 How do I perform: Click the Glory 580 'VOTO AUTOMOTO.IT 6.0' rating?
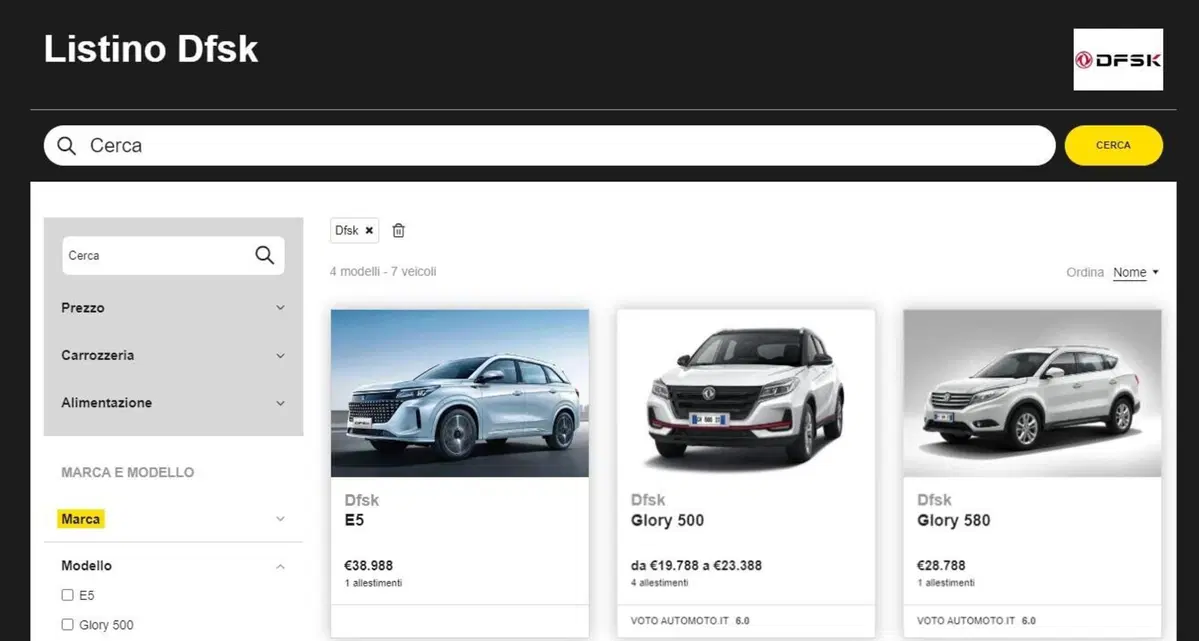pos(976,621)
